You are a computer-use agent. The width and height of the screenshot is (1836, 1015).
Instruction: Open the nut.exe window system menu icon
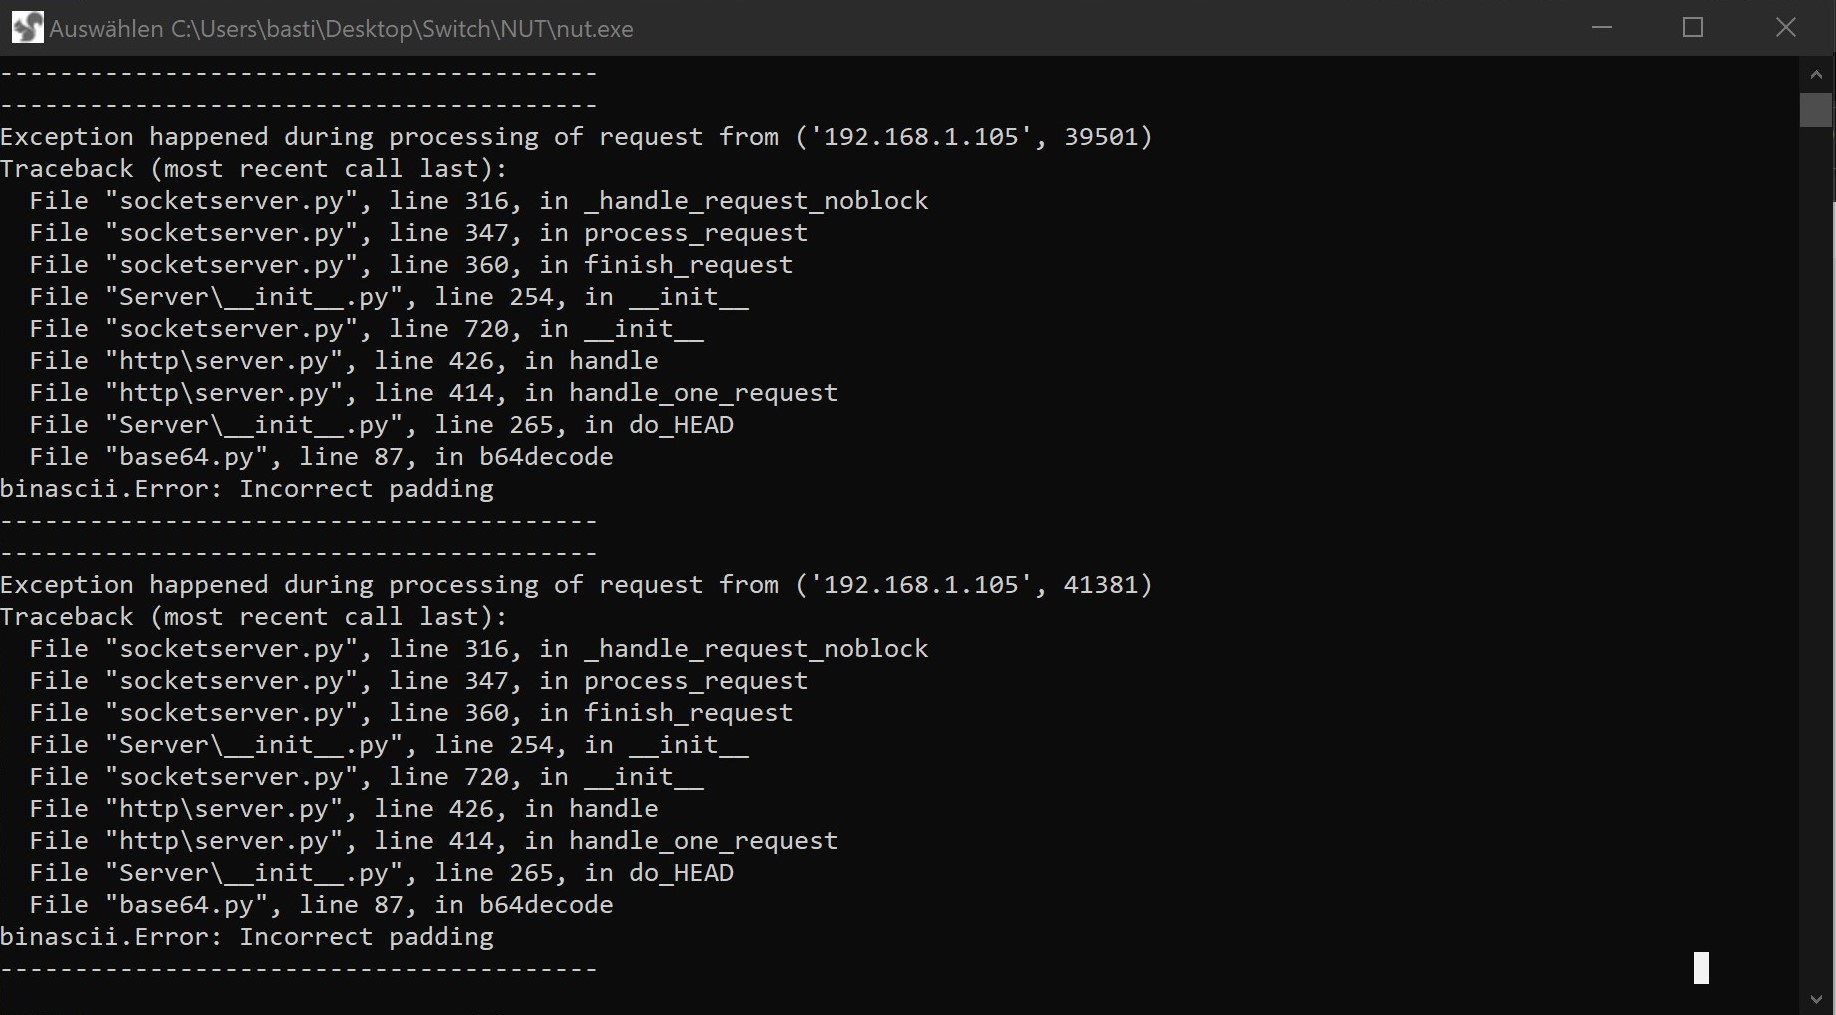point(27,27)
